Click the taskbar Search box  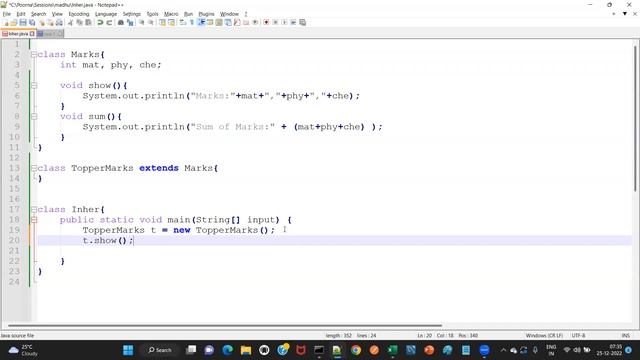point(160,350)
